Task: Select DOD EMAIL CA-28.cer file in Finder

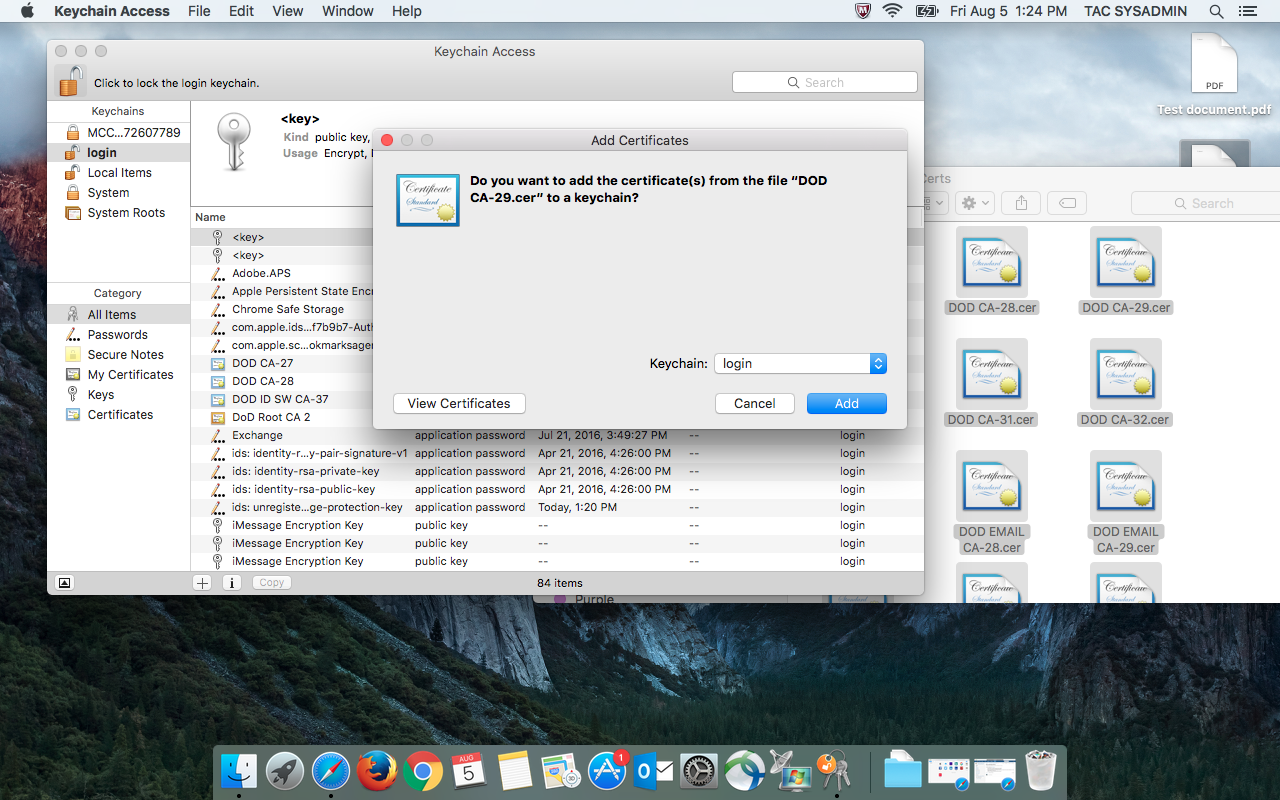Action: (992, 503)
